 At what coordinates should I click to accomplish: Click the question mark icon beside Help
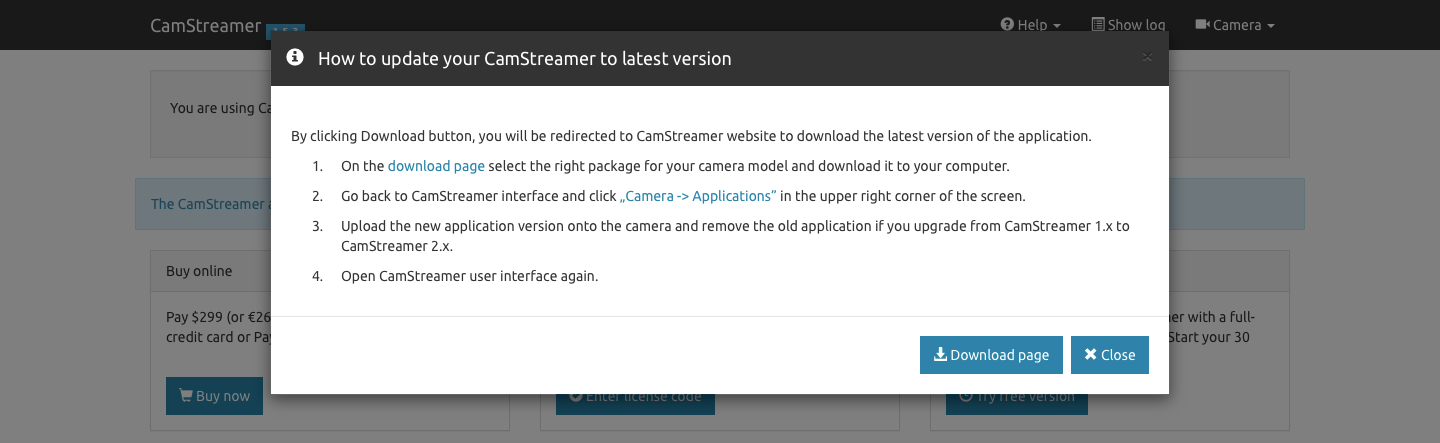coord(1007,25)
